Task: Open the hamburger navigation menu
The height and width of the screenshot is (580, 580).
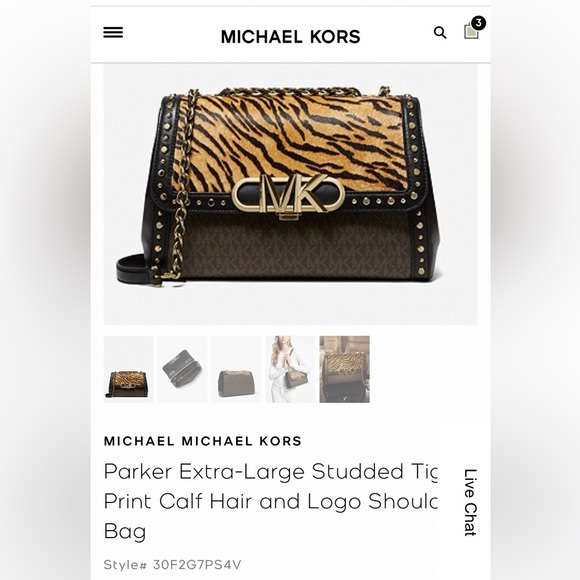Action: pos(113,33)
